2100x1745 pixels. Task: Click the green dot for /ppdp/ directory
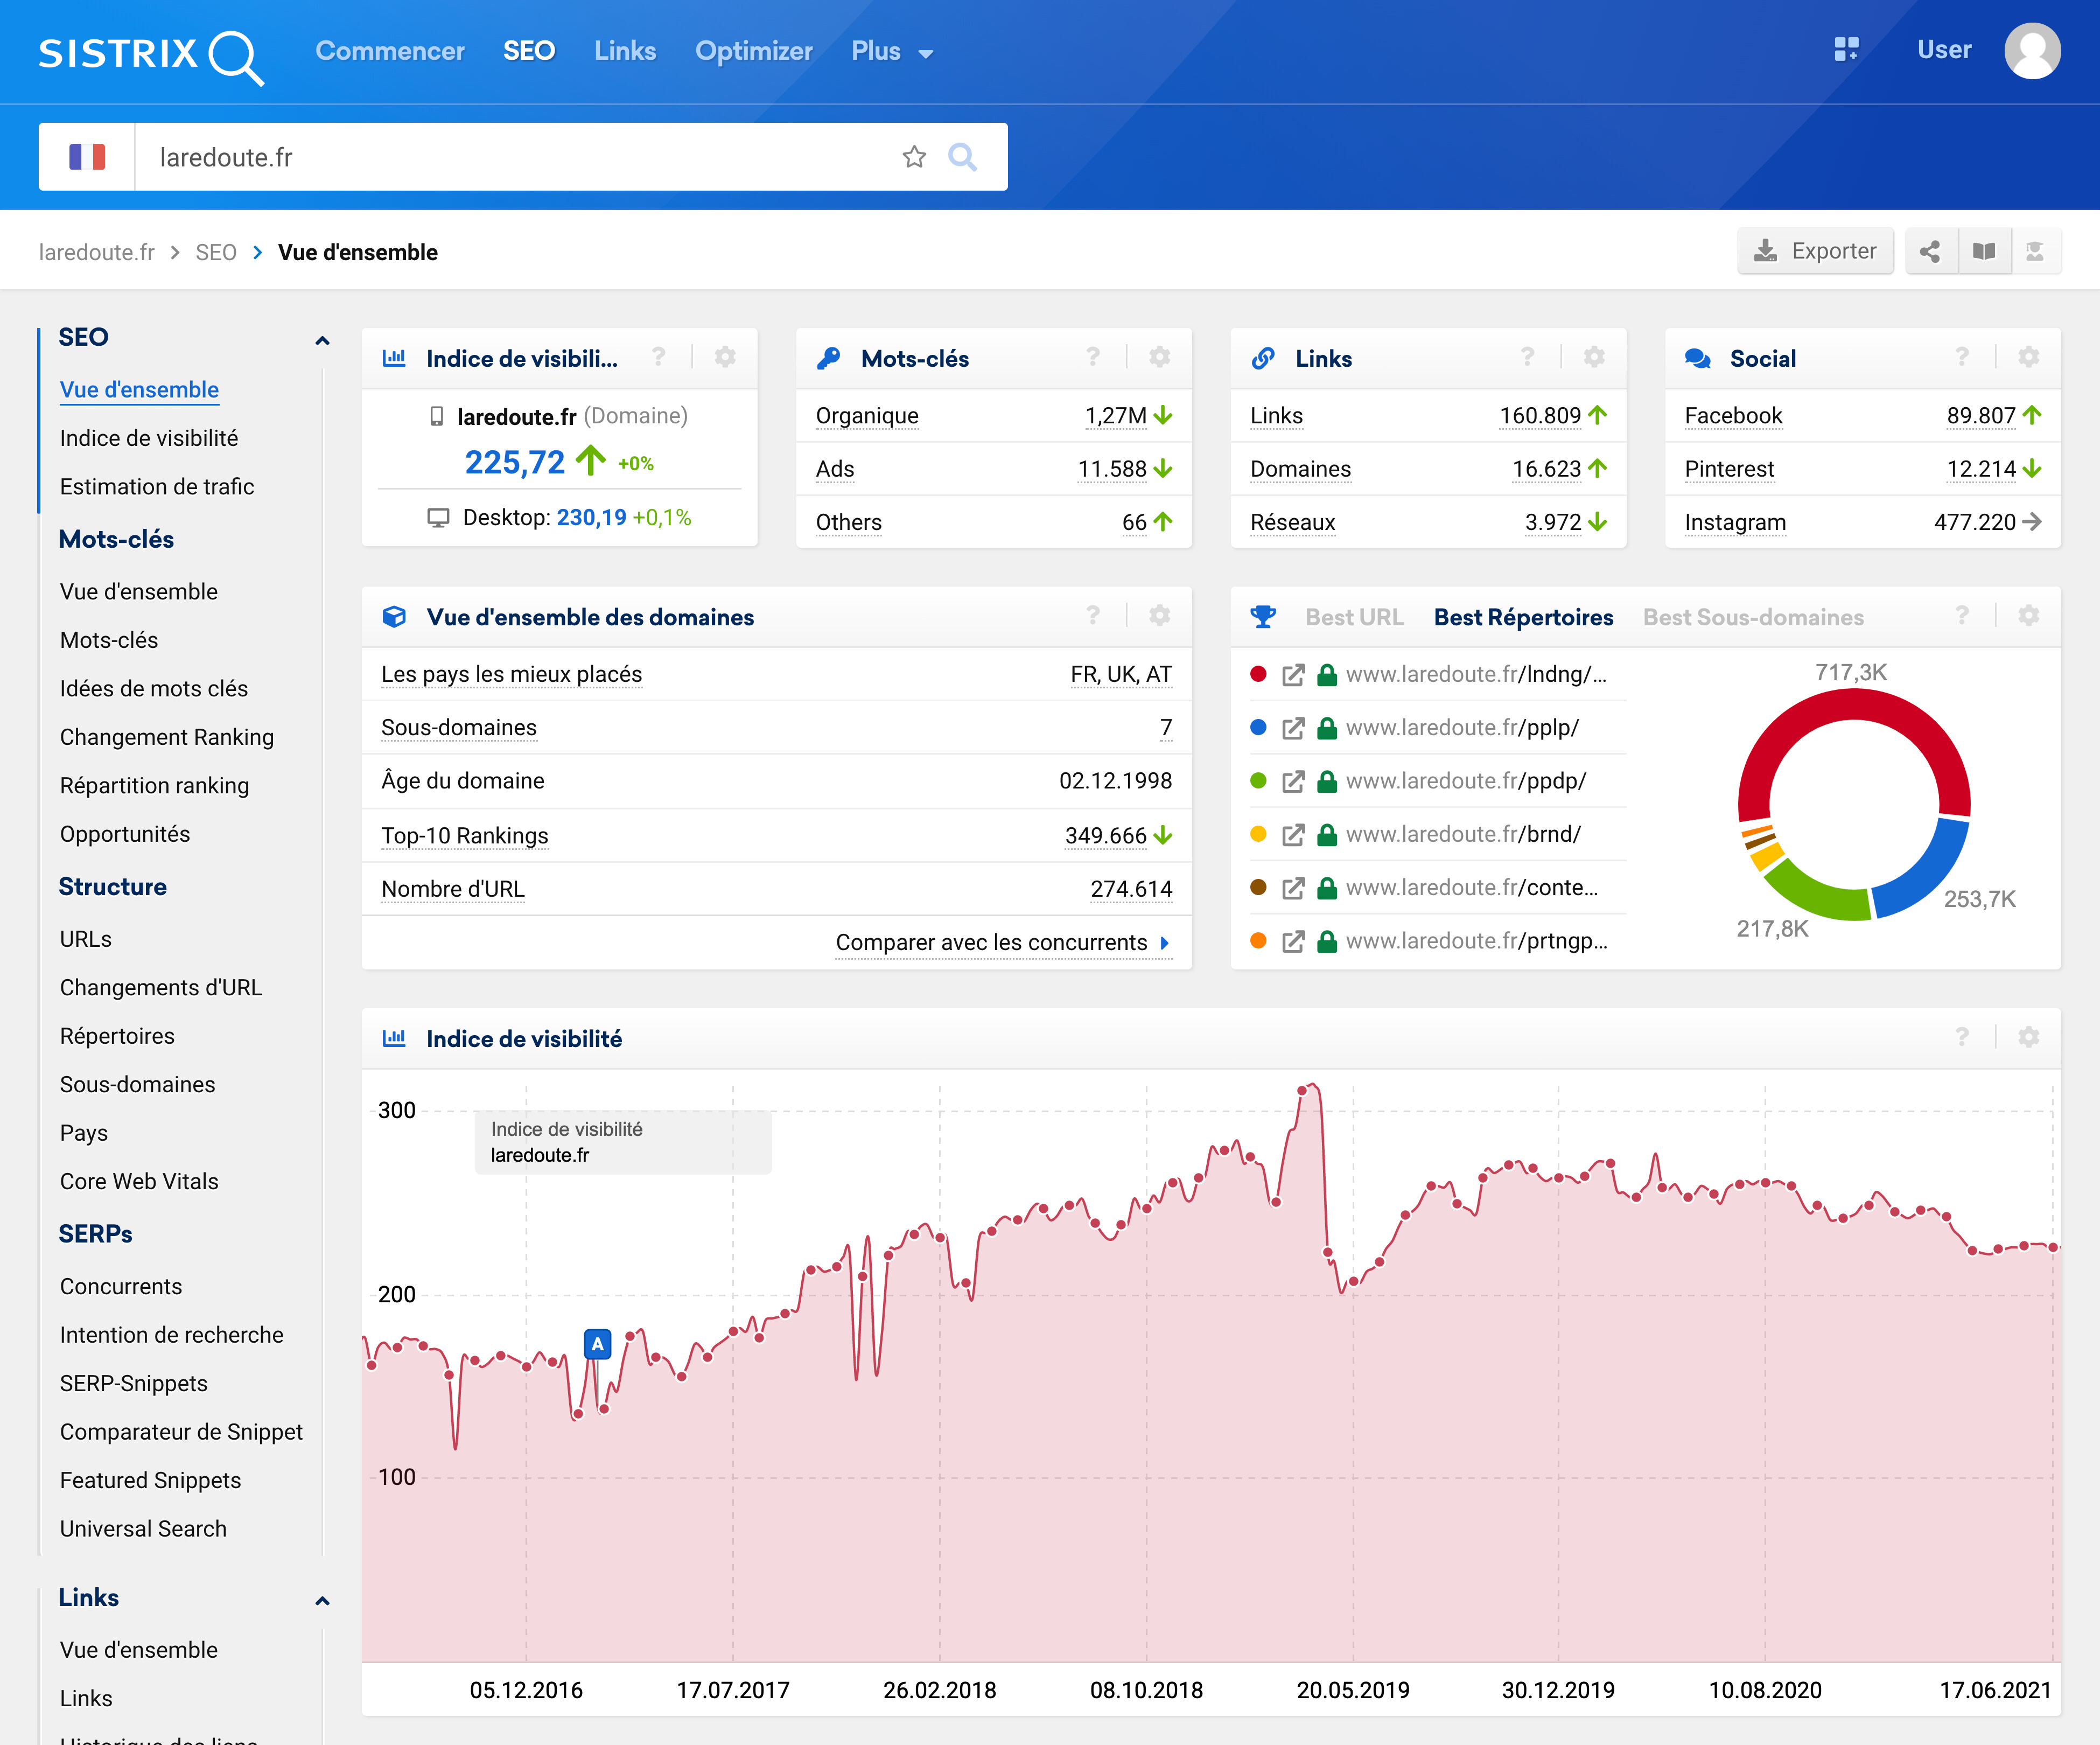point(1259,780)
